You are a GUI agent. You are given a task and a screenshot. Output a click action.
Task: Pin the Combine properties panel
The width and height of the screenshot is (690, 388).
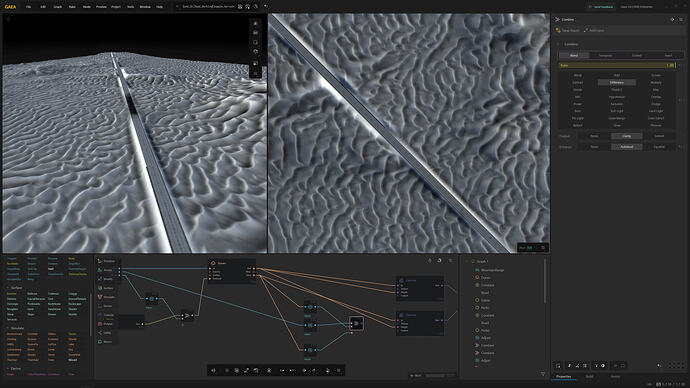click(672, 19)
